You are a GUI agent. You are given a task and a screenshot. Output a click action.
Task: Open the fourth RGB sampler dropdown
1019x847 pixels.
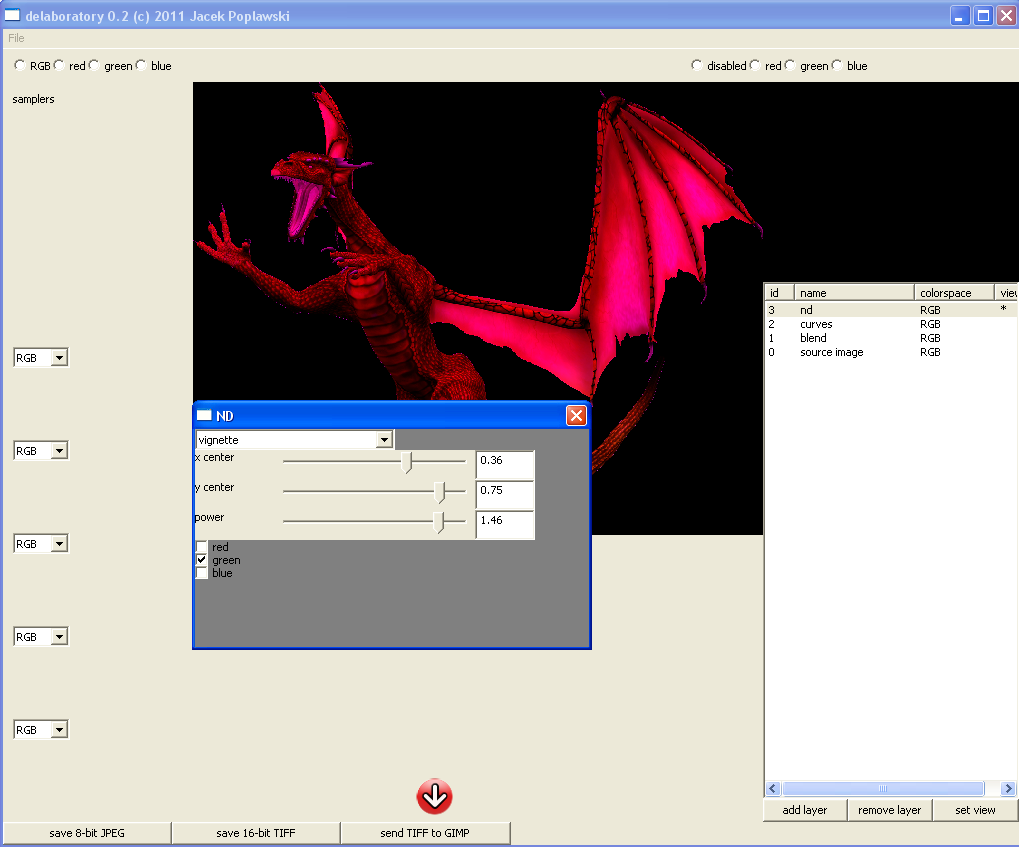coord(59,636)
